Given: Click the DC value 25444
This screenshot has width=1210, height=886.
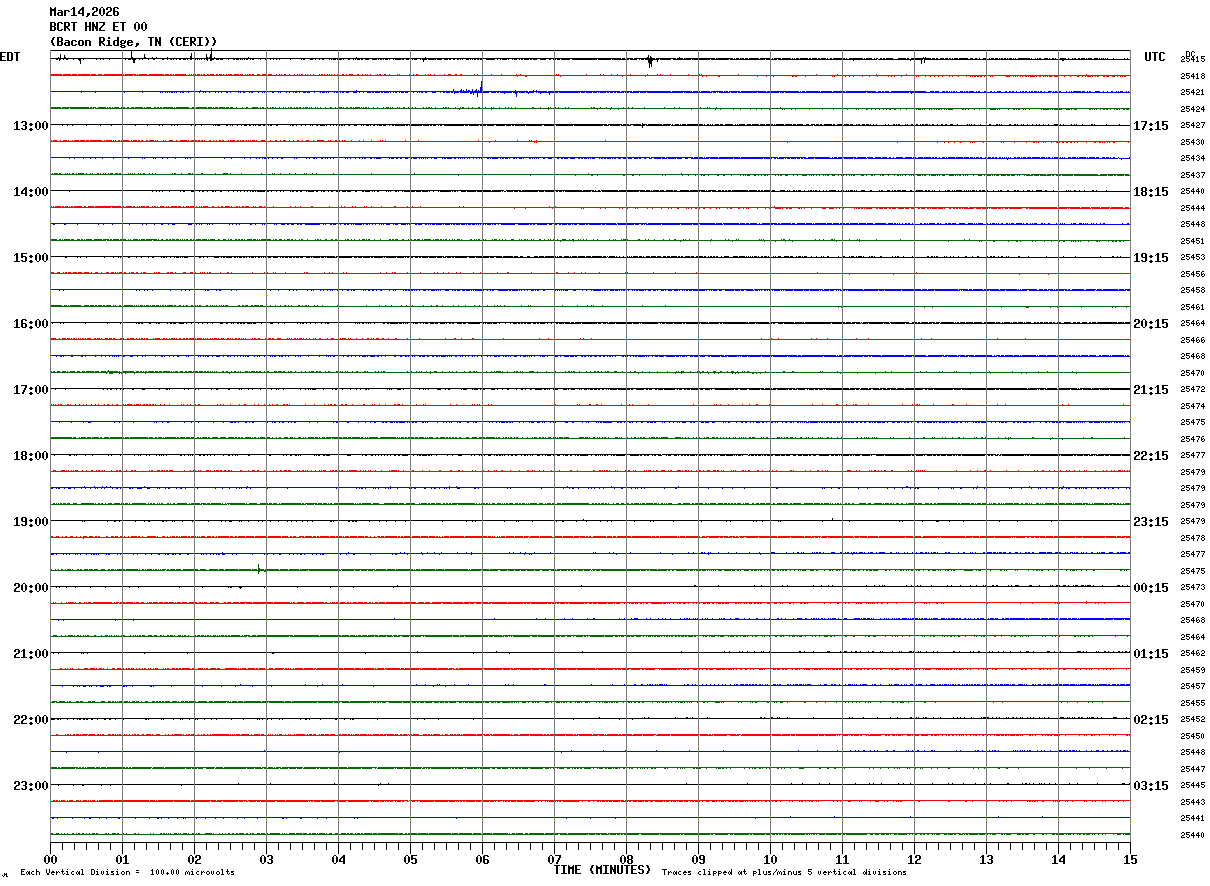Looking at the screenshot, I should [x=1192, y=208].
